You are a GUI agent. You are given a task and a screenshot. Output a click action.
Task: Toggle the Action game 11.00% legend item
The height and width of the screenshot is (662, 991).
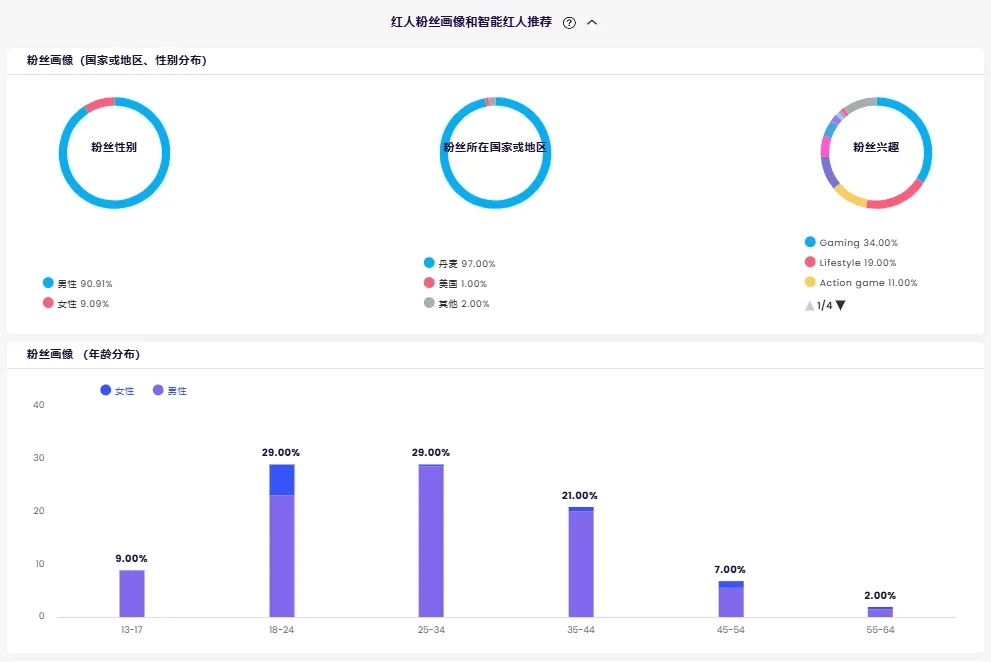pos(861,283)
